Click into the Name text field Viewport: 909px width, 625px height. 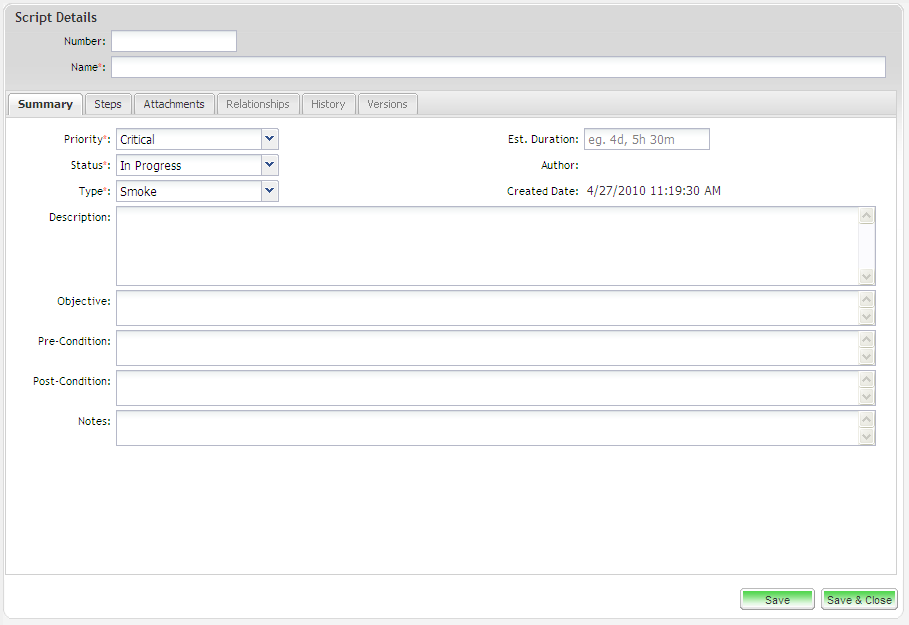click(x=497, y=67)
